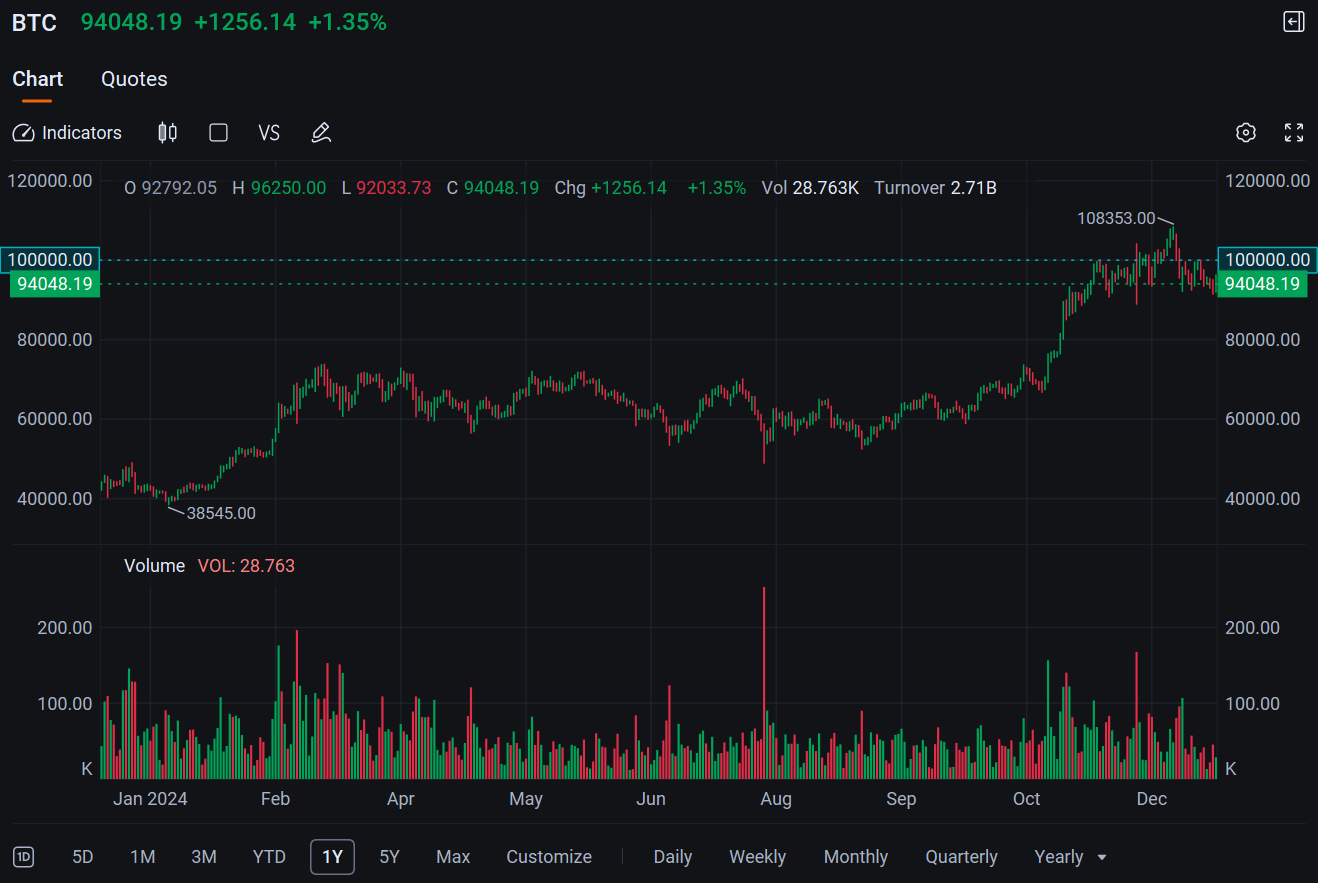Click the VOL: 28.763 value
The width and height of the screenshot is (1318, 883).
pyautogui.click(x=246, y=566)
